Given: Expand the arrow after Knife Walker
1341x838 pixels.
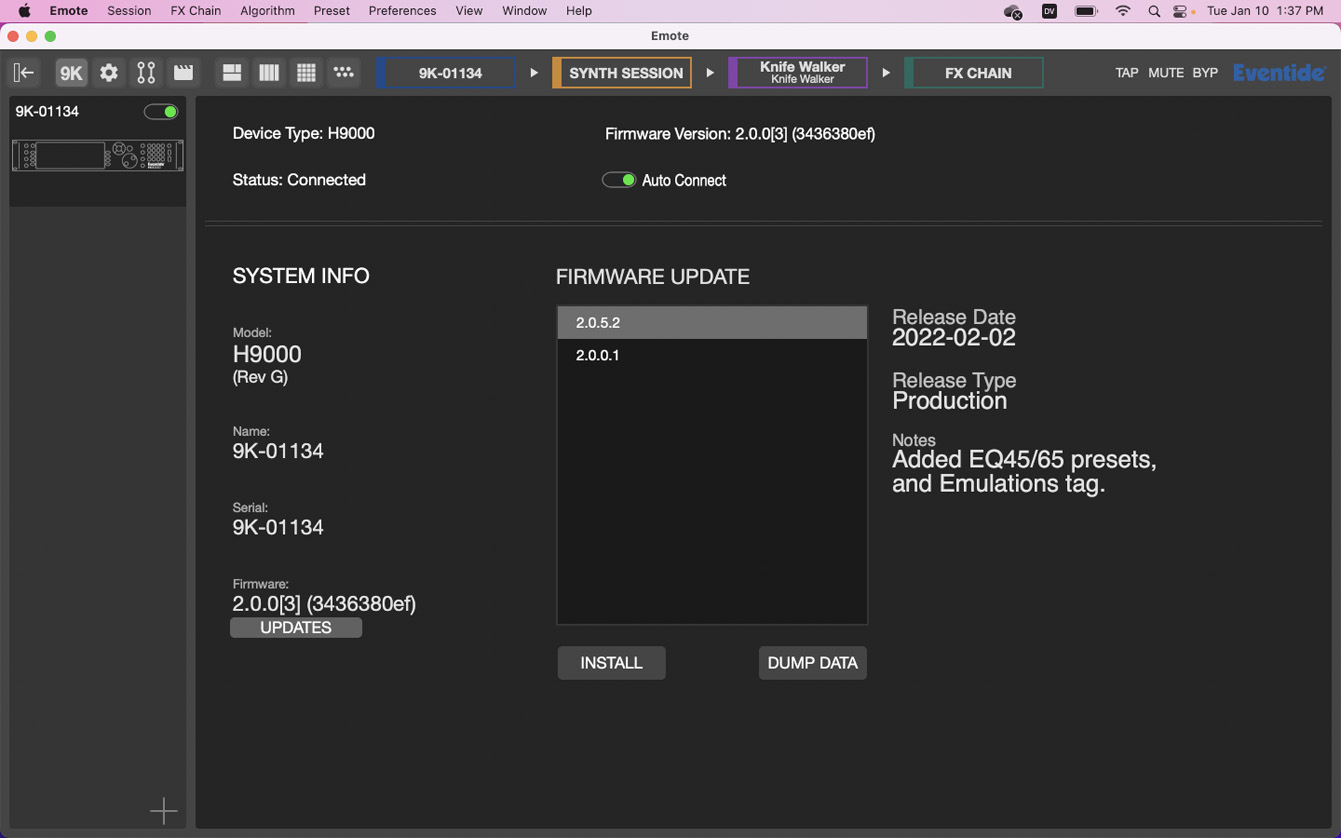Looking at the screenshot, I should (885, 73).
